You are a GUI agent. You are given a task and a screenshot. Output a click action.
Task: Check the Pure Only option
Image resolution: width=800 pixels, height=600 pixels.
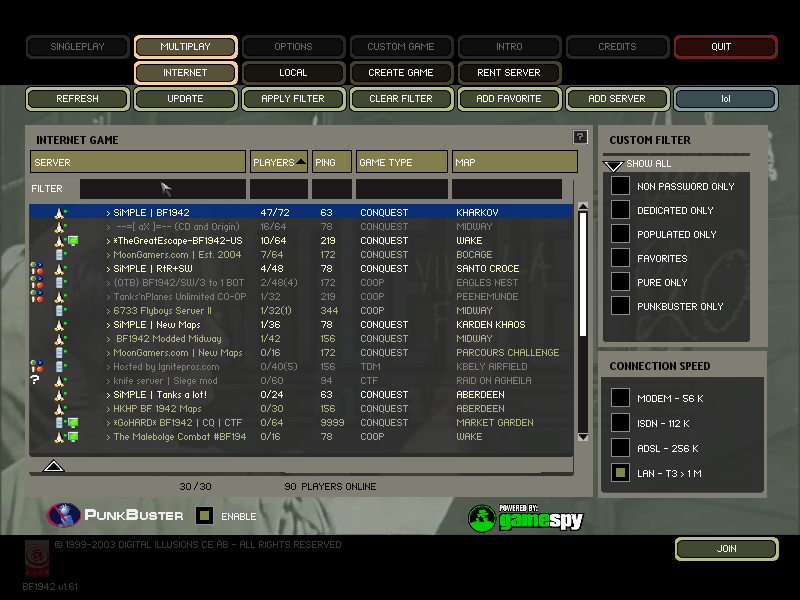[x=620, y=282]
